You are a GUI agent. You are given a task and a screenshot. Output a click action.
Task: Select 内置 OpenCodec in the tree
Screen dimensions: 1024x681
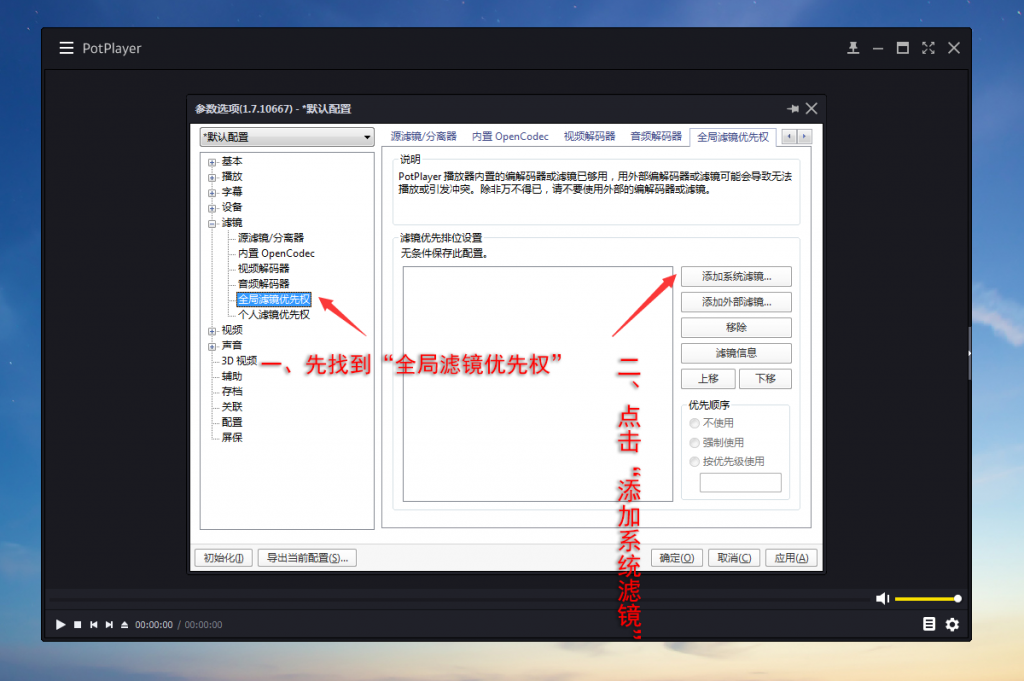click(276, 253)
